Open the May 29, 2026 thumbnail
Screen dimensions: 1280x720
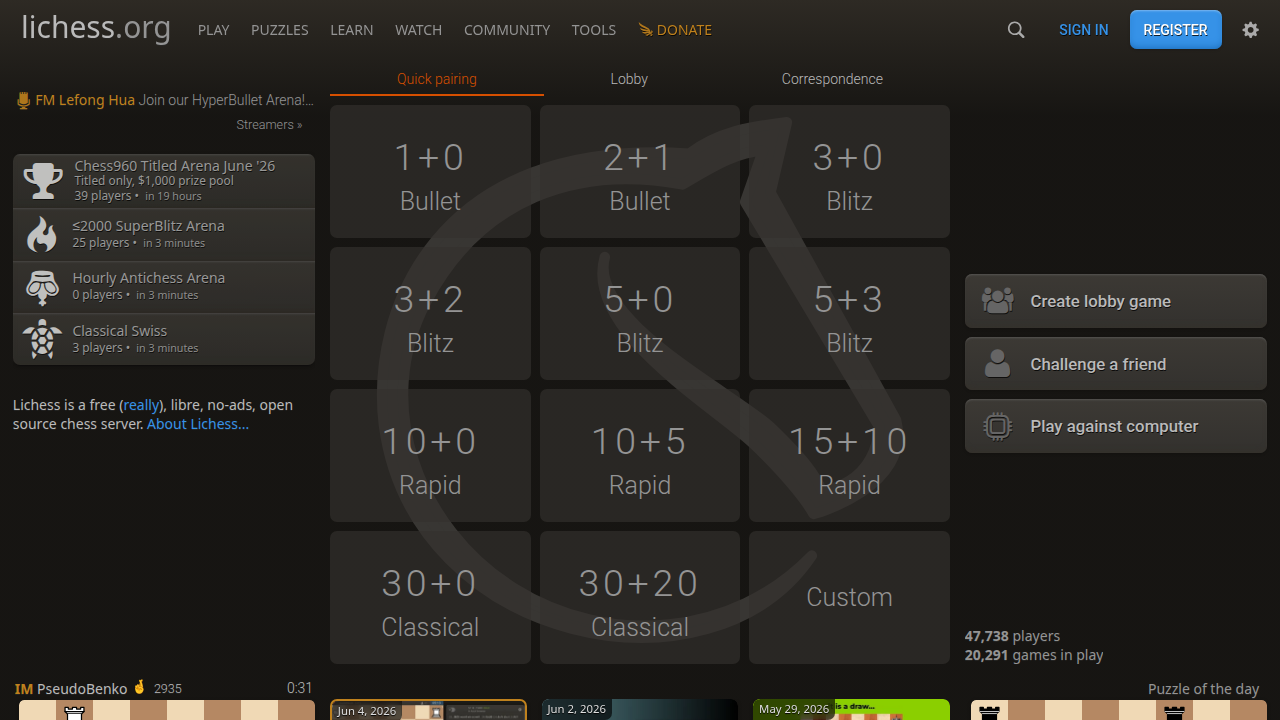point(851,709)
